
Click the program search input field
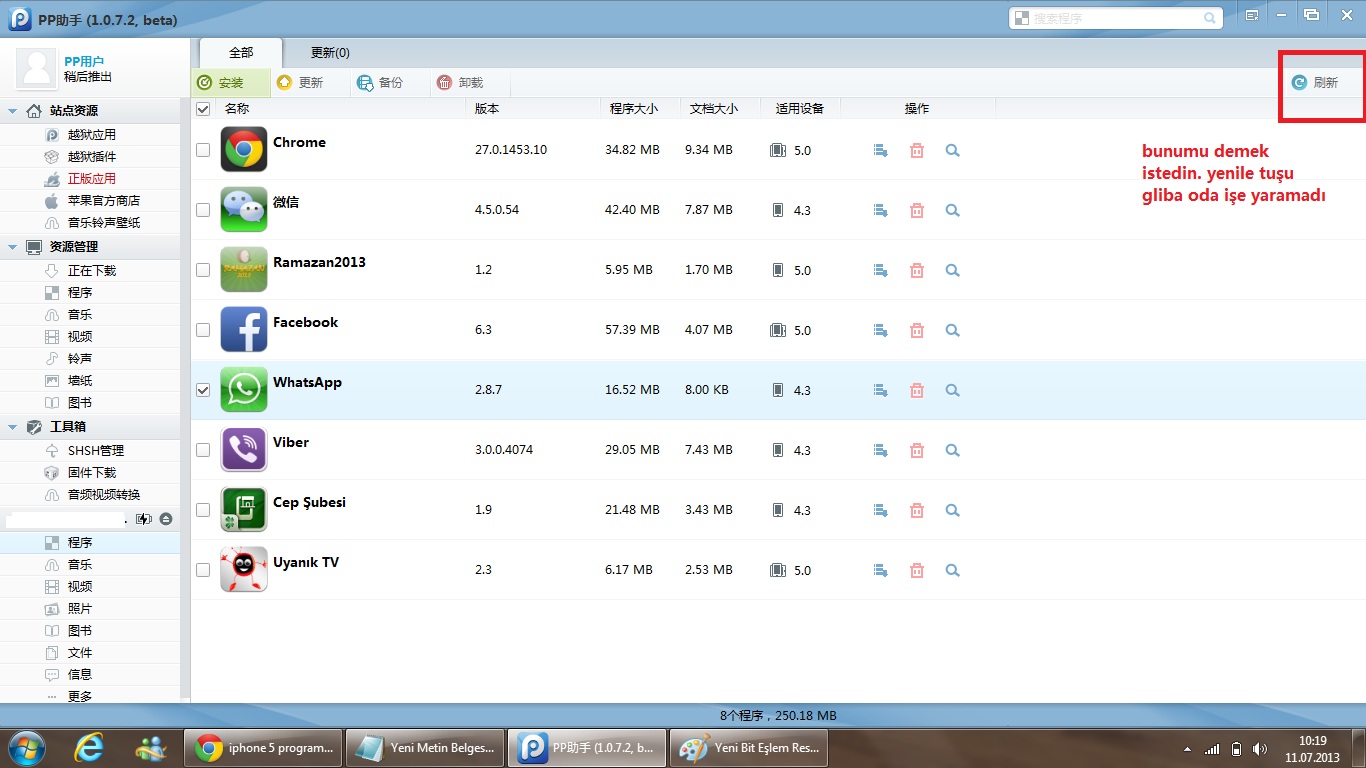point(1116,18)
